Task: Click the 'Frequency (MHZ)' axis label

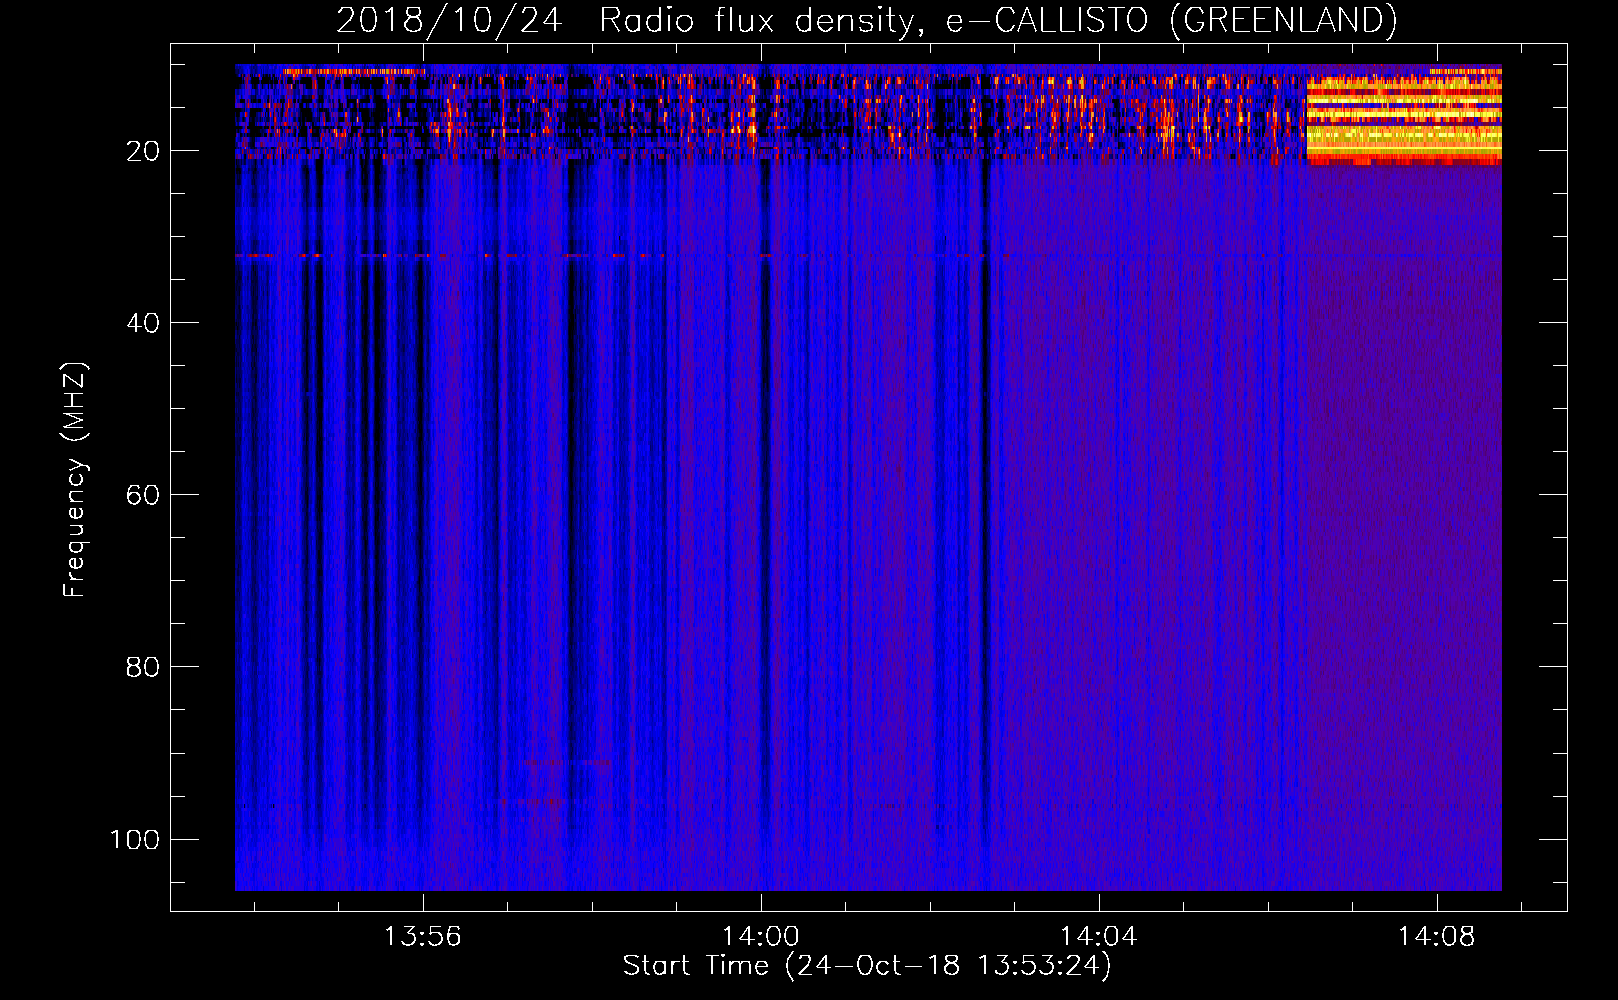Action: (x=75, y=480)
